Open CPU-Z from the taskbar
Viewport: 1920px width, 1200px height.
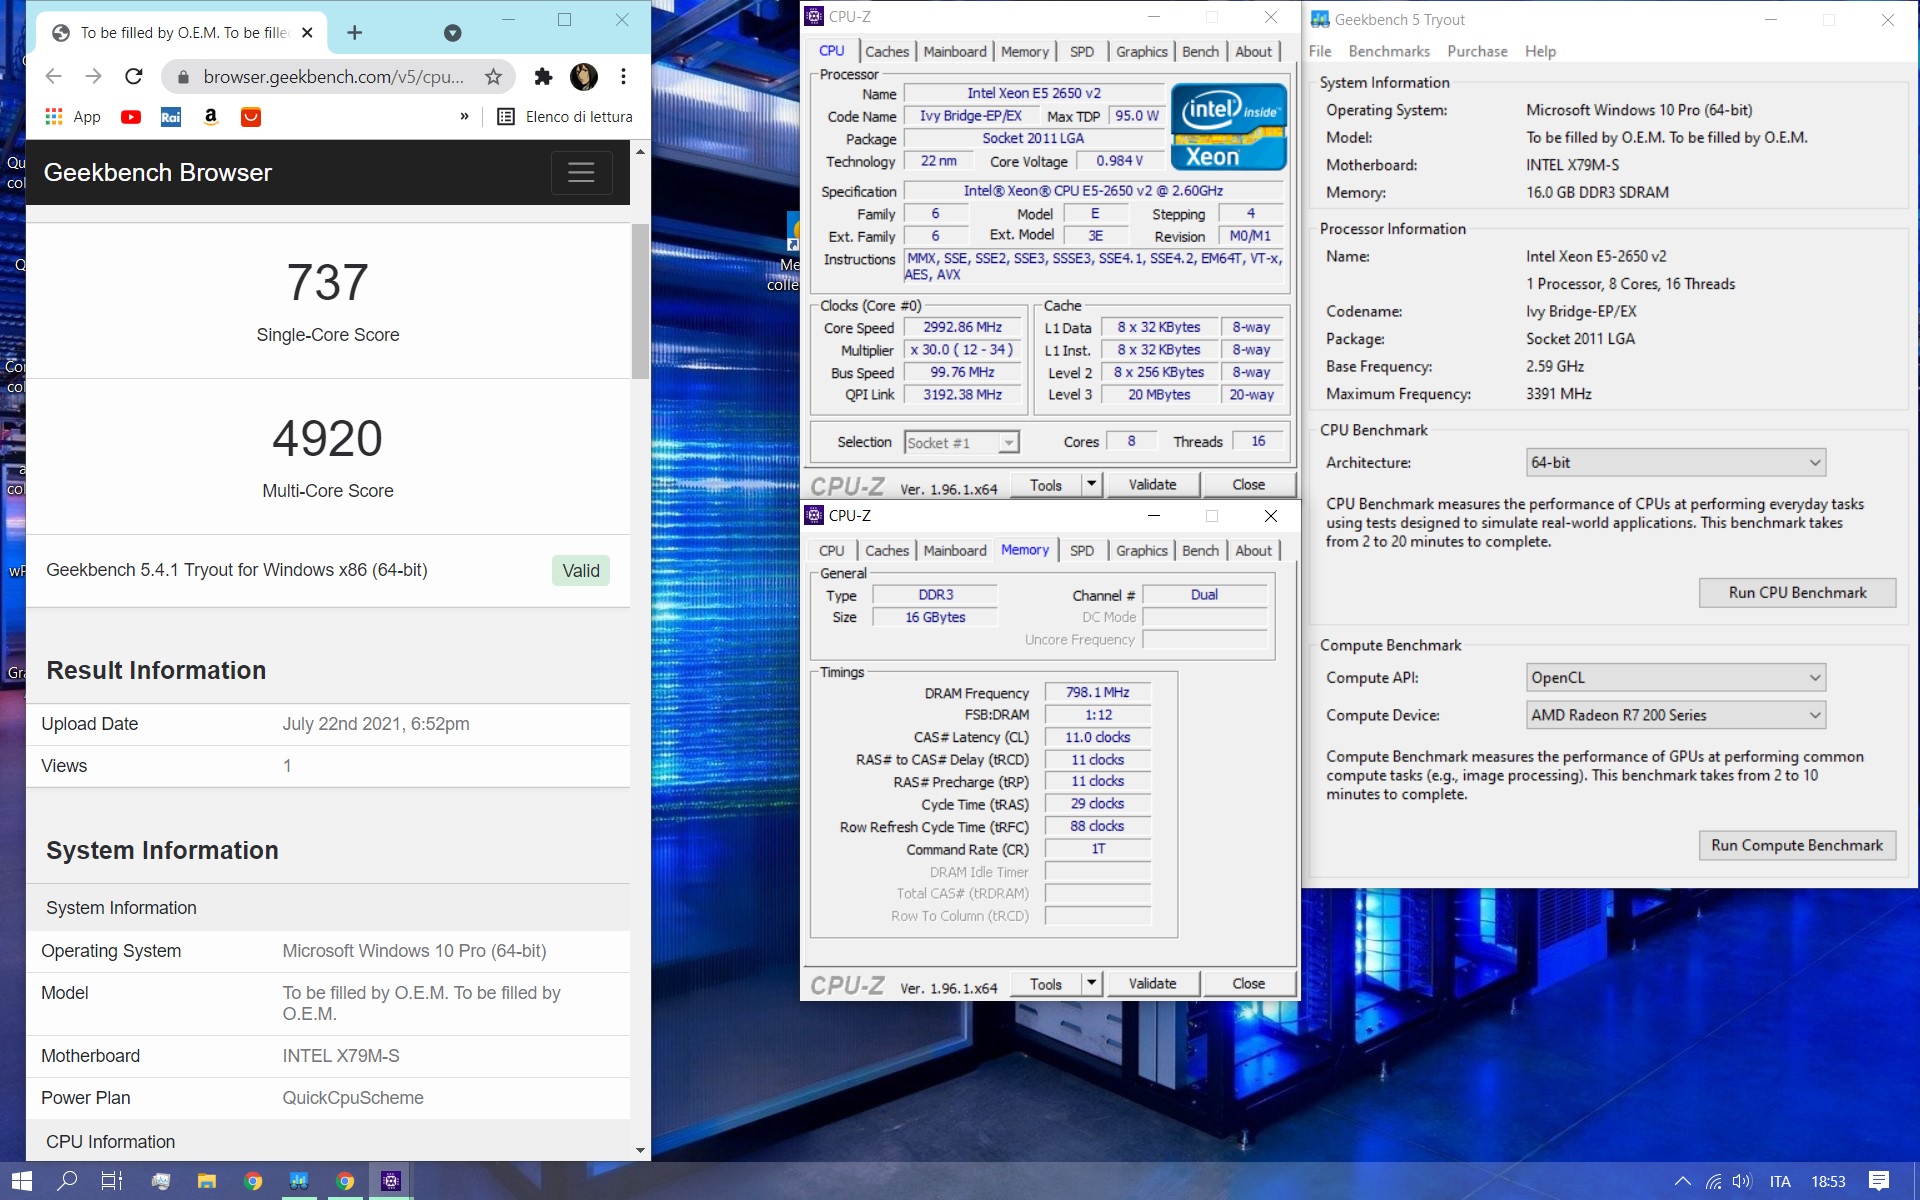coord(391,1181)
